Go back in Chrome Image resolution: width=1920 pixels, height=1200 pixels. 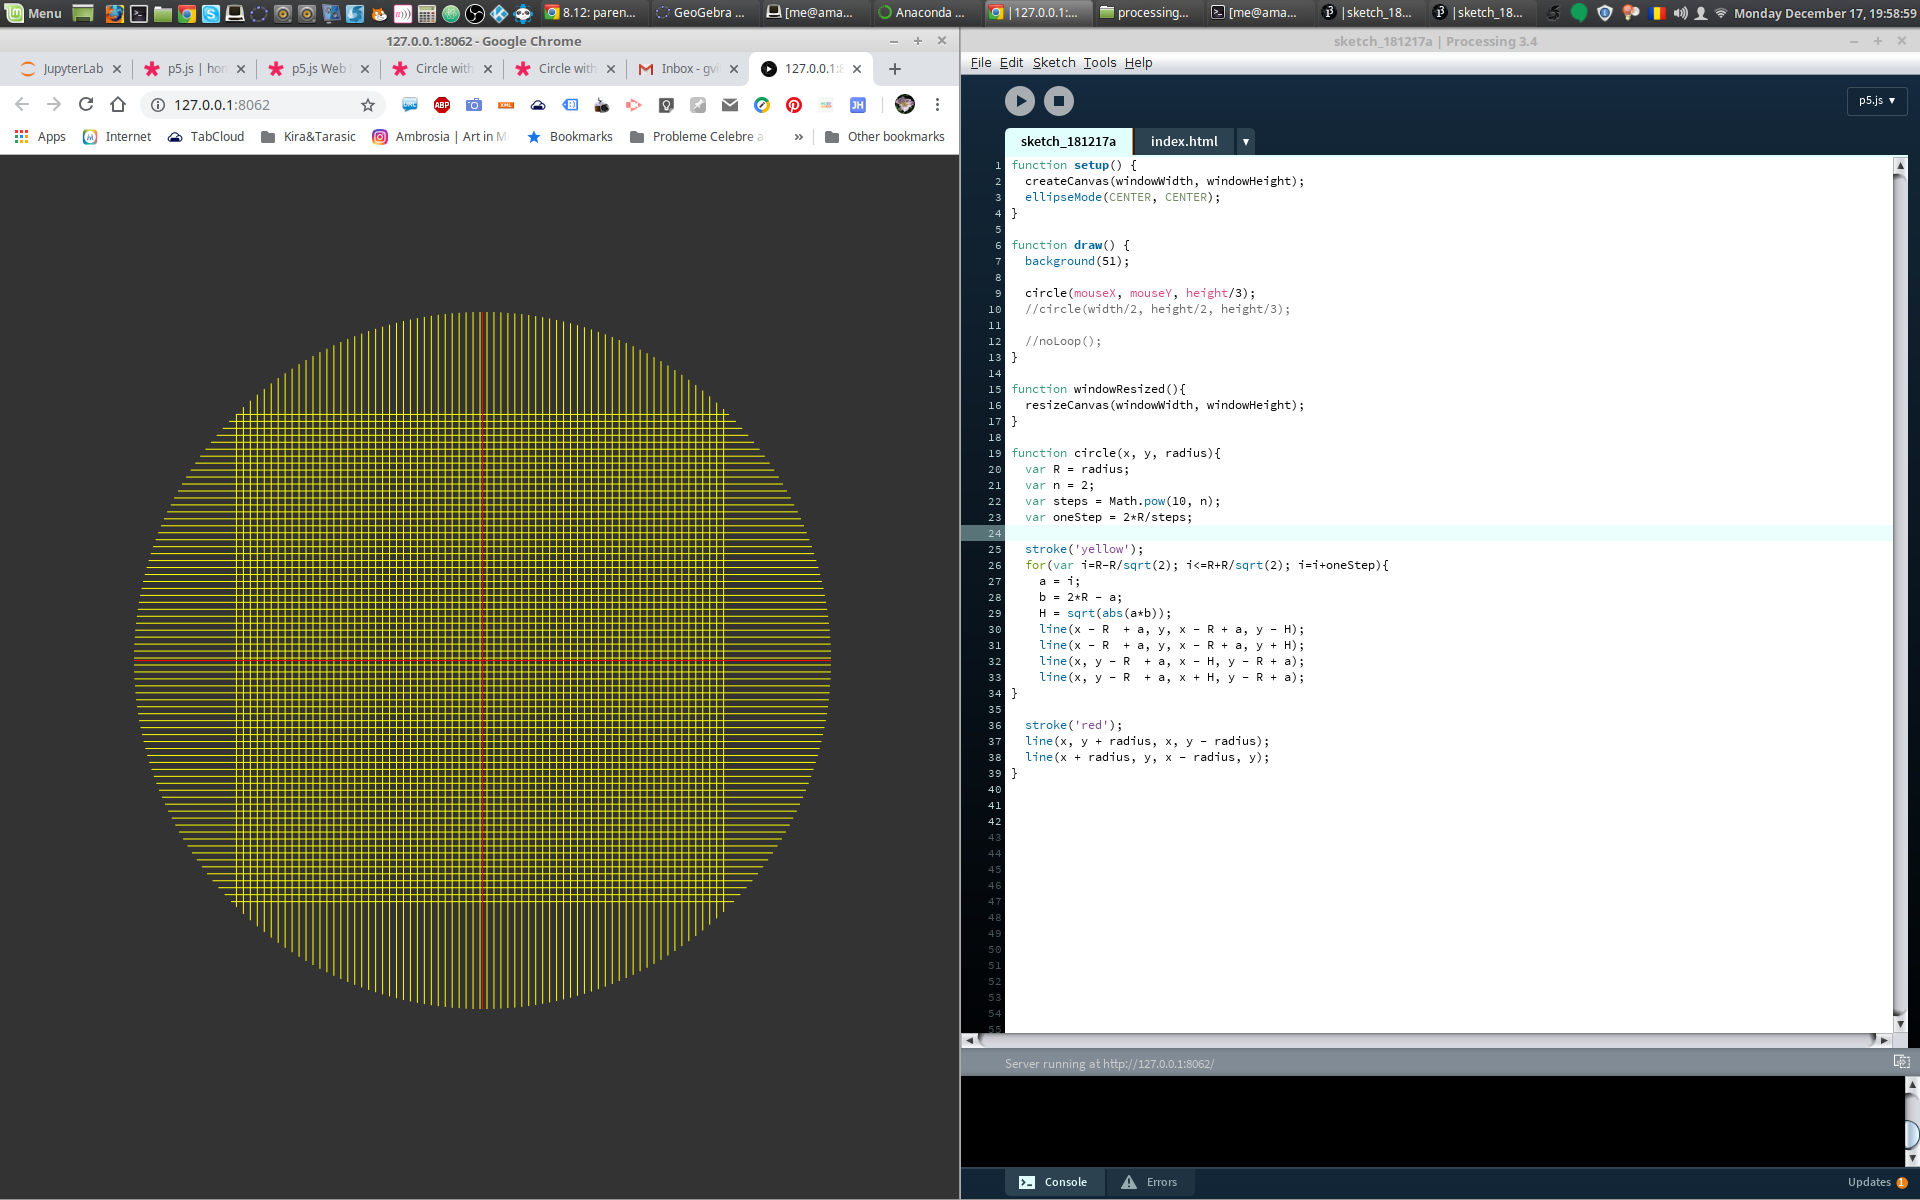pos(22,104)
